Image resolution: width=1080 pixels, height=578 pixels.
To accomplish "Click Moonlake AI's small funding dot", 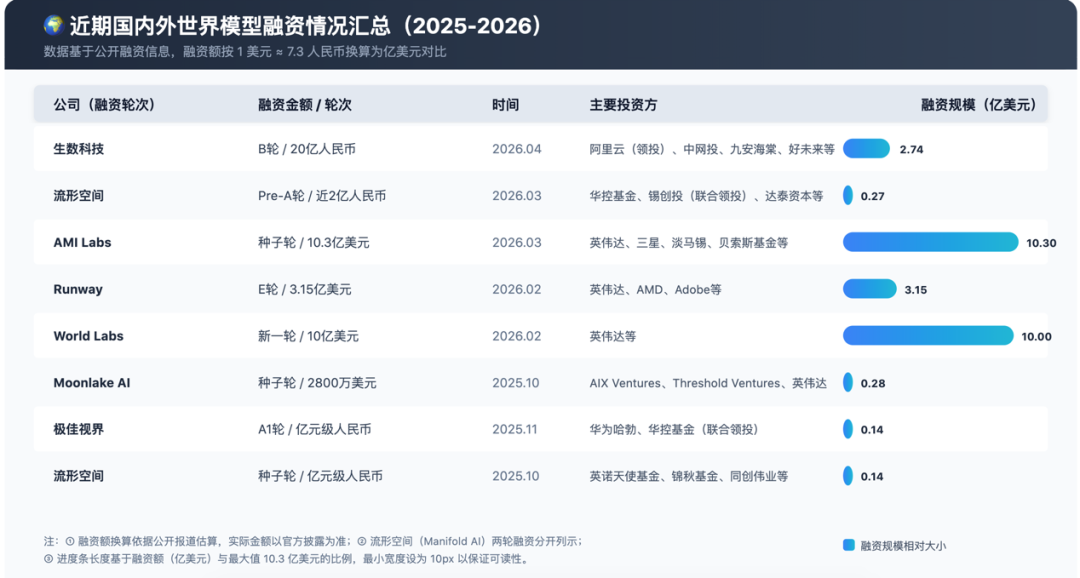I will click(x=846, y=382).
